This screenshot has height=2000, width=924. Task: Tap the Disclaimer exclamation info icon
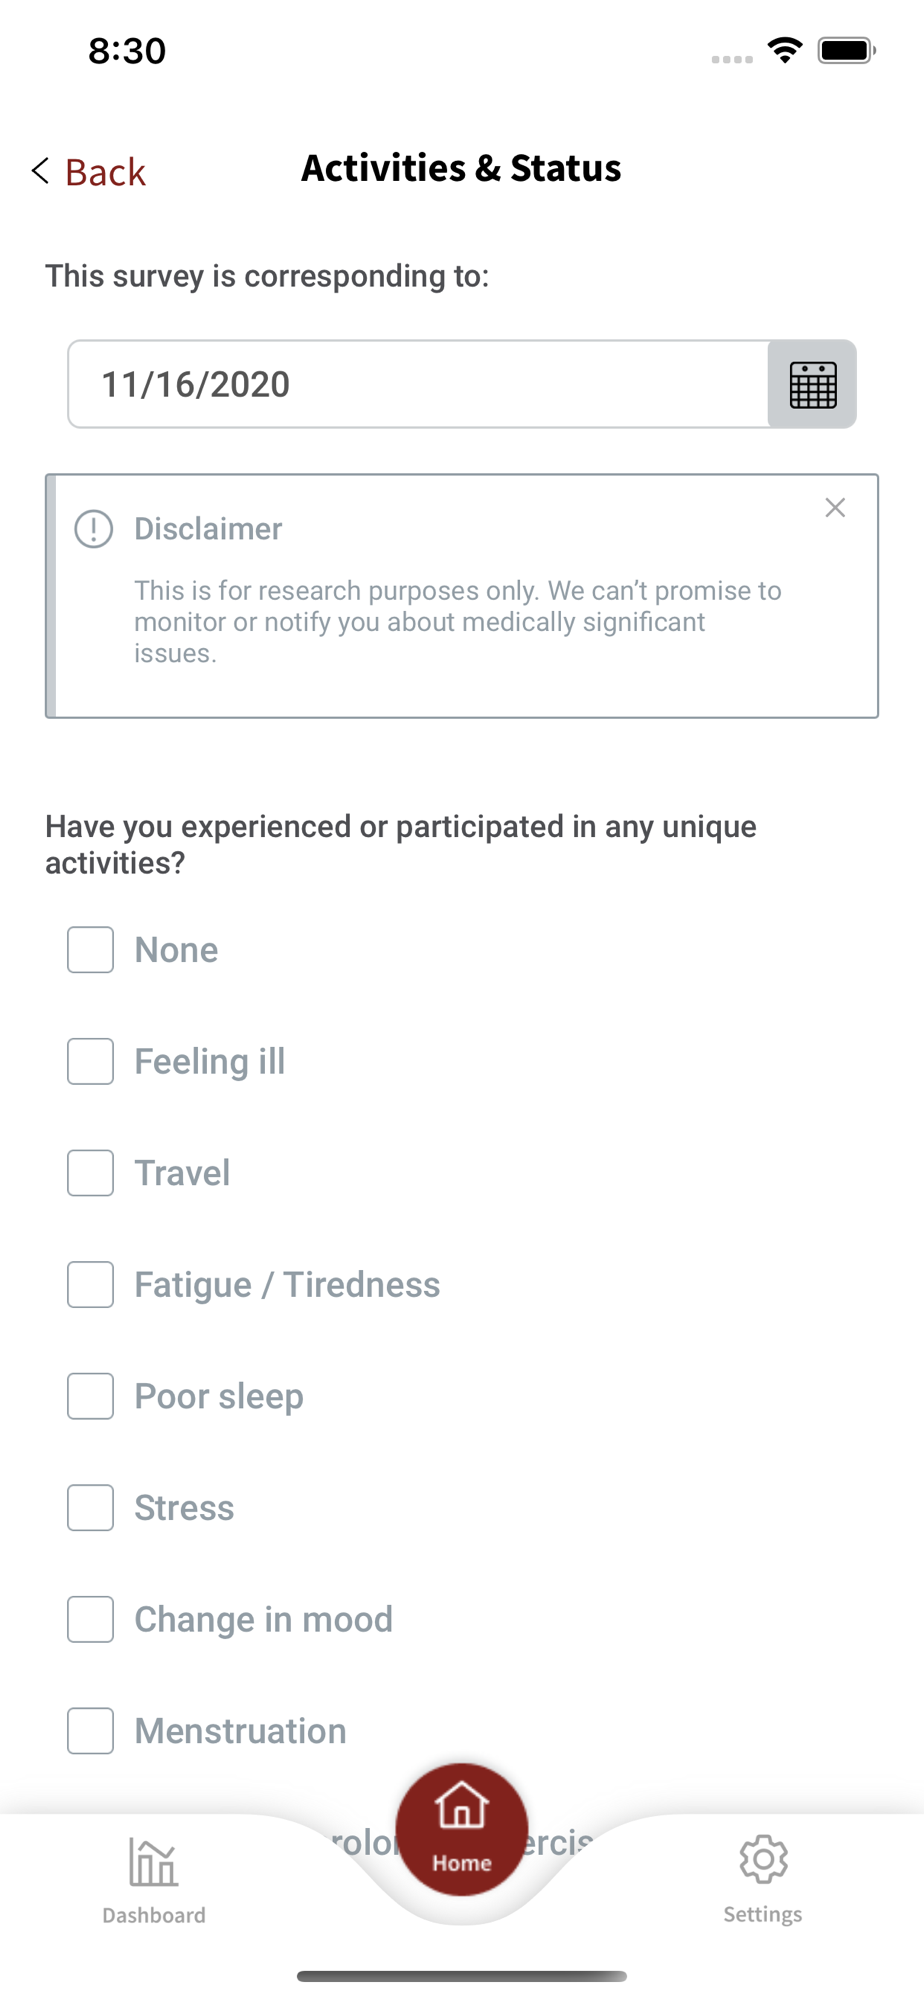click(x=94, y=529)
